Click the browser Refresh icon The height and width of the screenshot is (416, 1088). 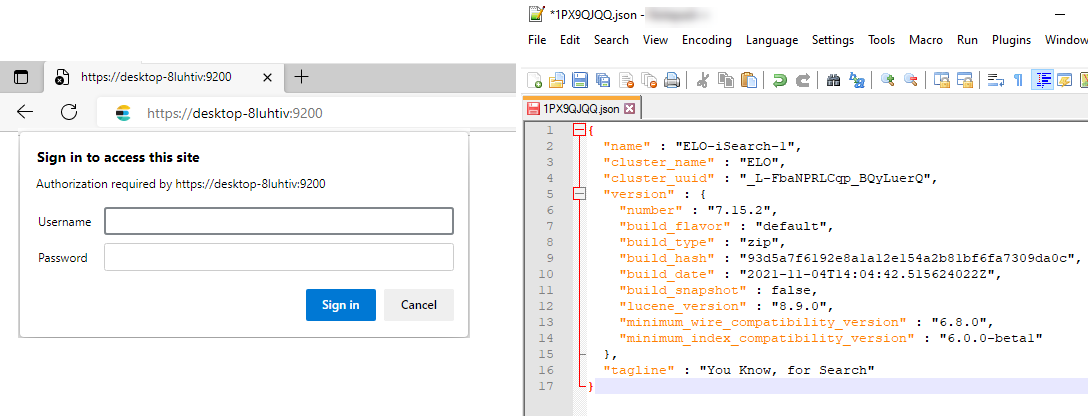pyautogui.click(x=69, y=112)
